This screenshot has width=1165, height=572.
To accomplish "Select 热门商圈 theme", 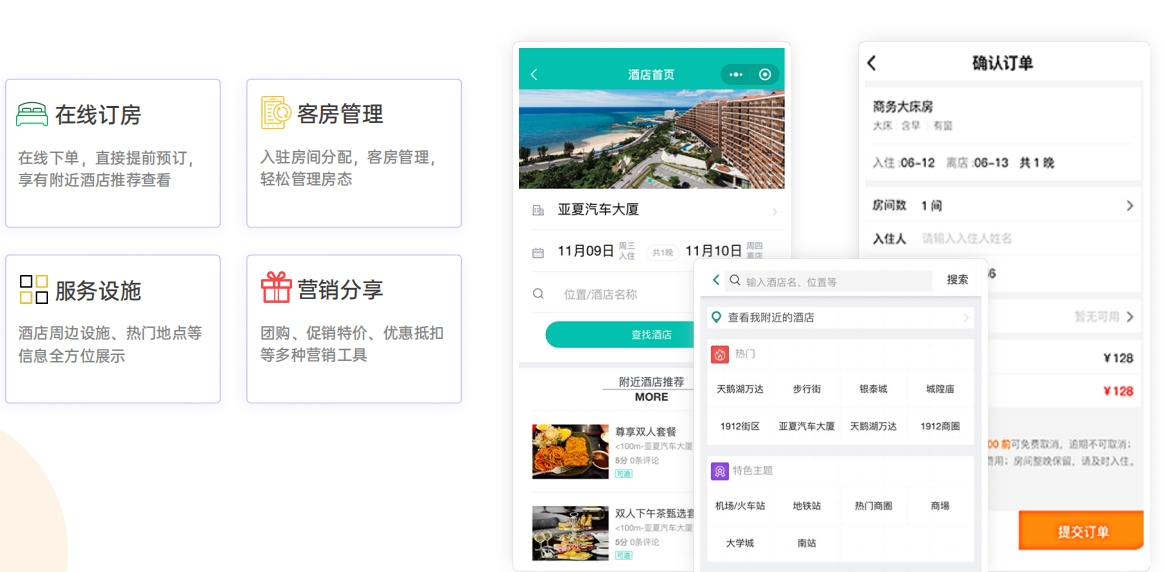I will click(873, 506).
